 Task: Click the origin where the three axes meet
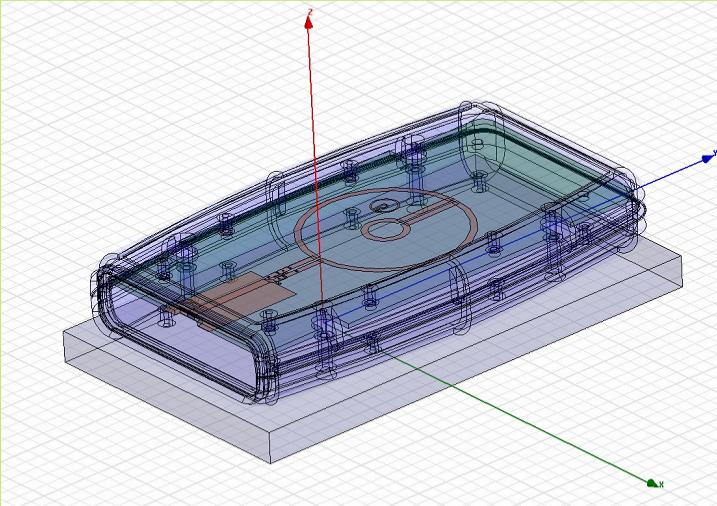pos(322,305)
